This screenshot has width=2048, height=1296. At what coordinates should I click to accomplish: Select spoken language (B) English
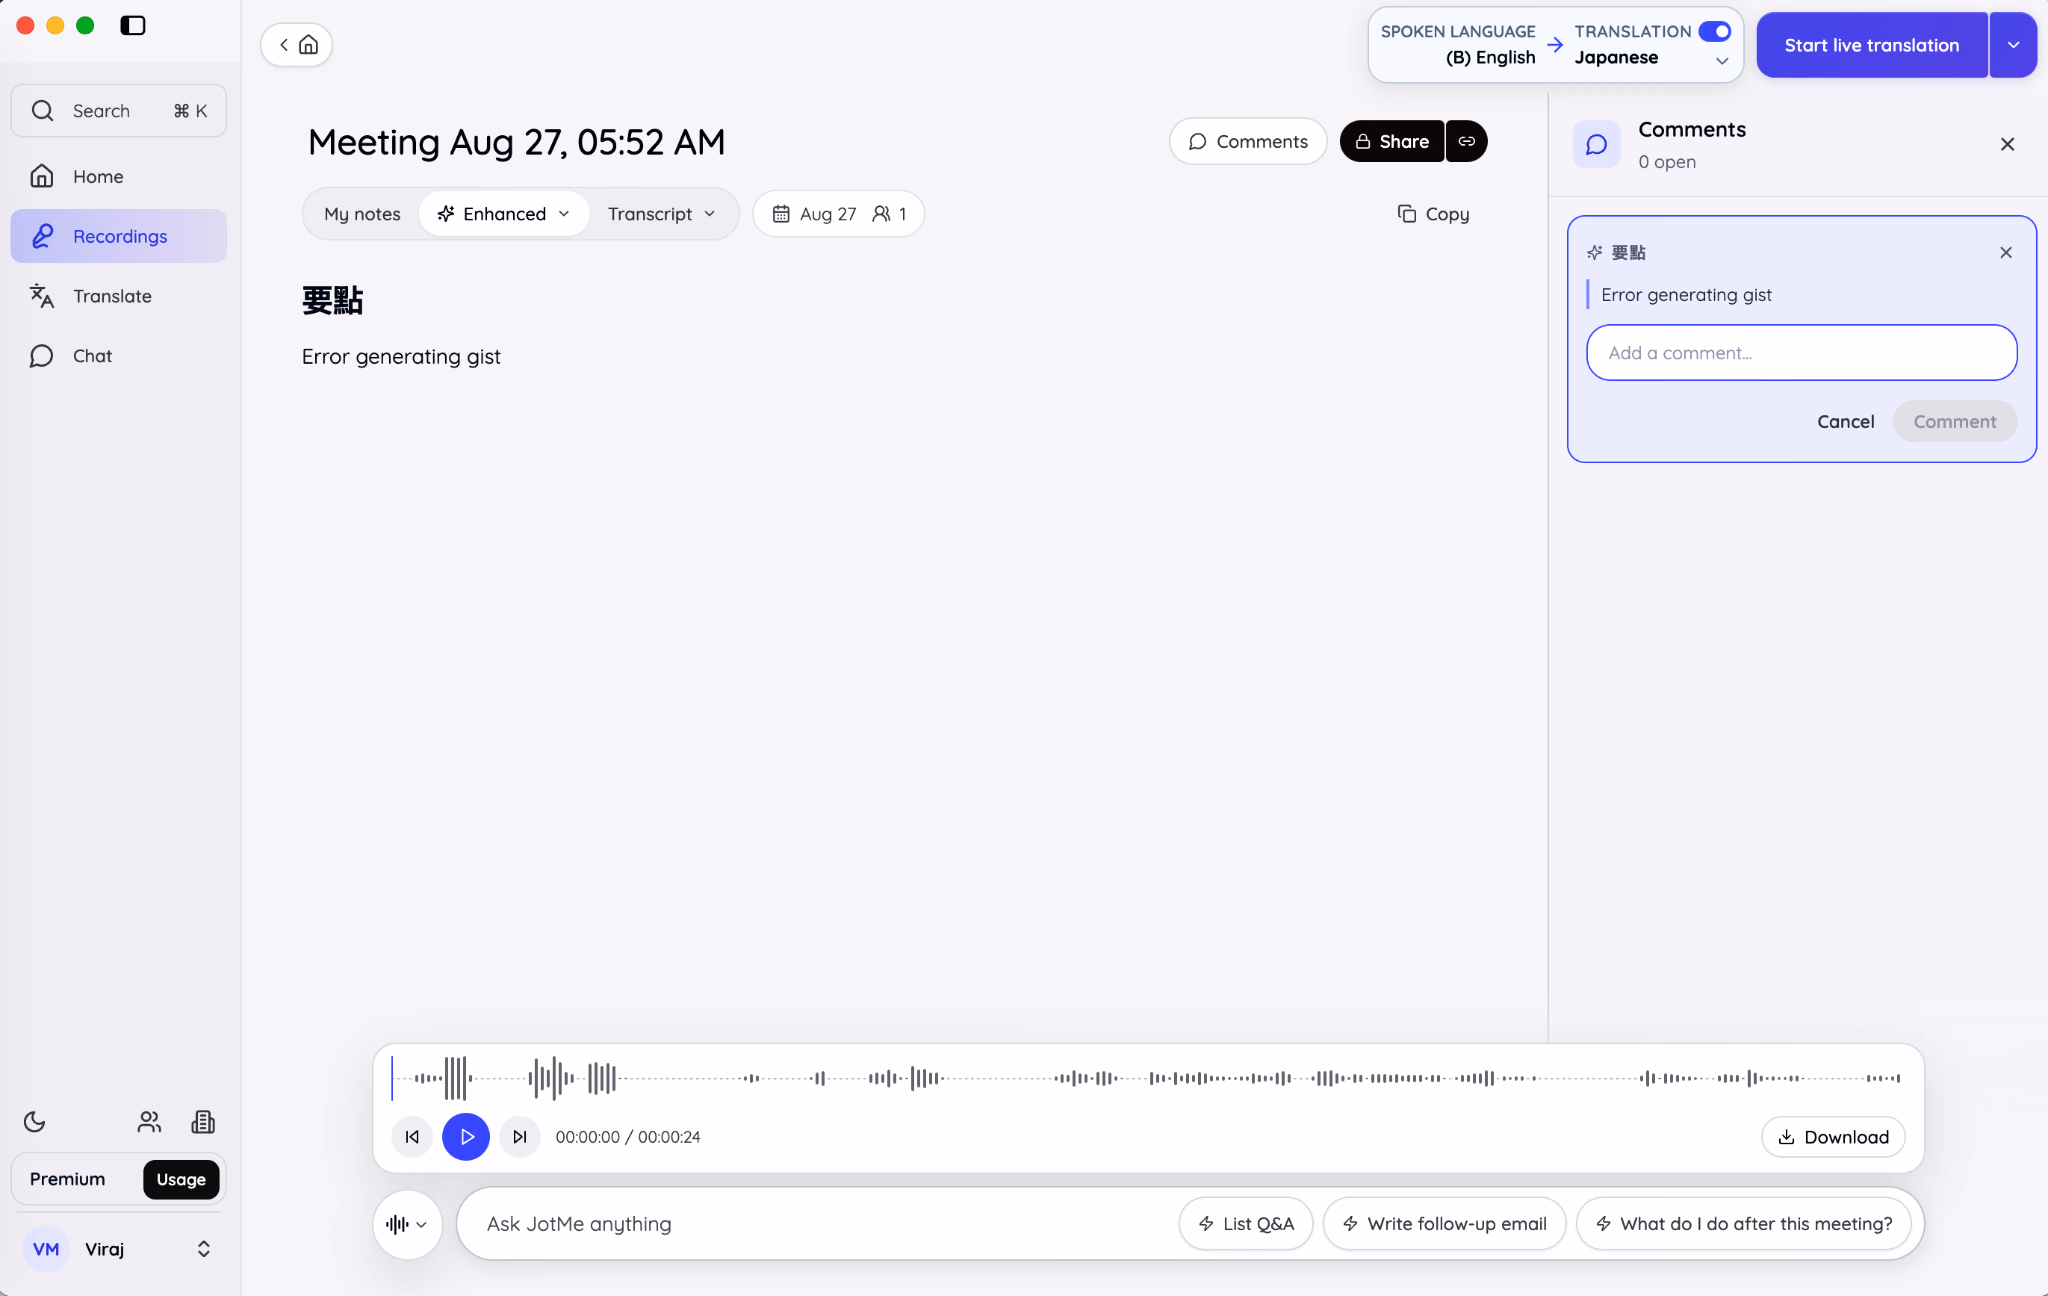(1490, 57)
